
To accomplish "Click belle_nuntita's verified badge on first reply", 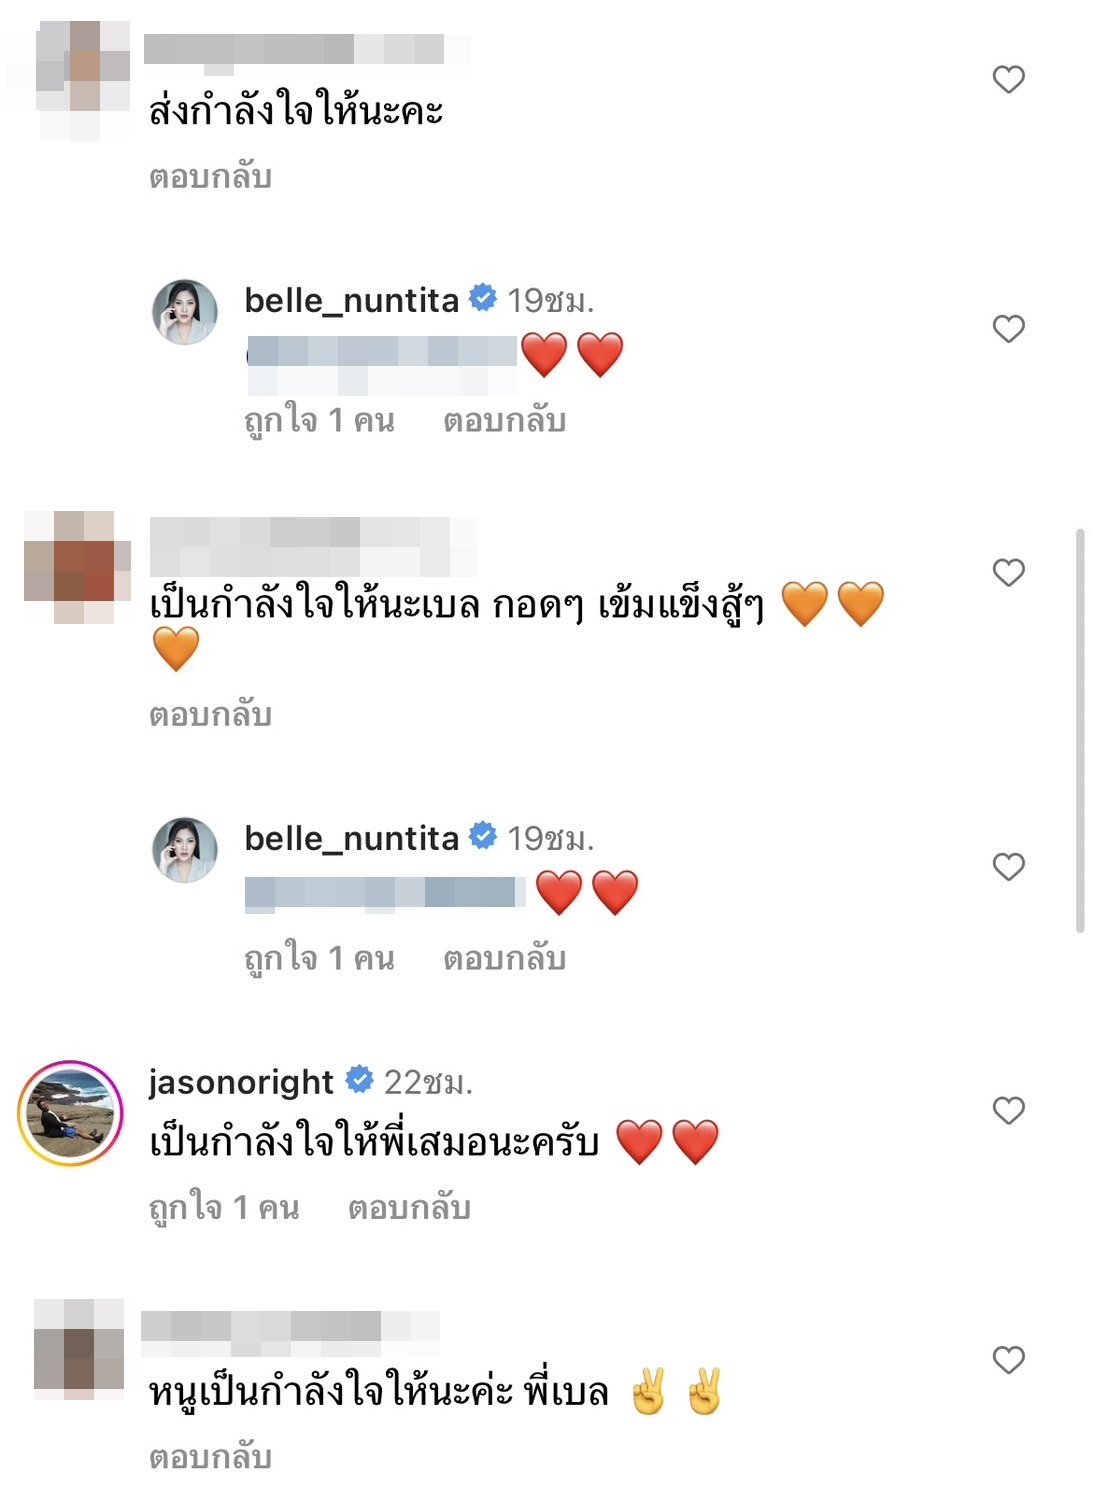I will pyautogui.click(x=483, y=295).
